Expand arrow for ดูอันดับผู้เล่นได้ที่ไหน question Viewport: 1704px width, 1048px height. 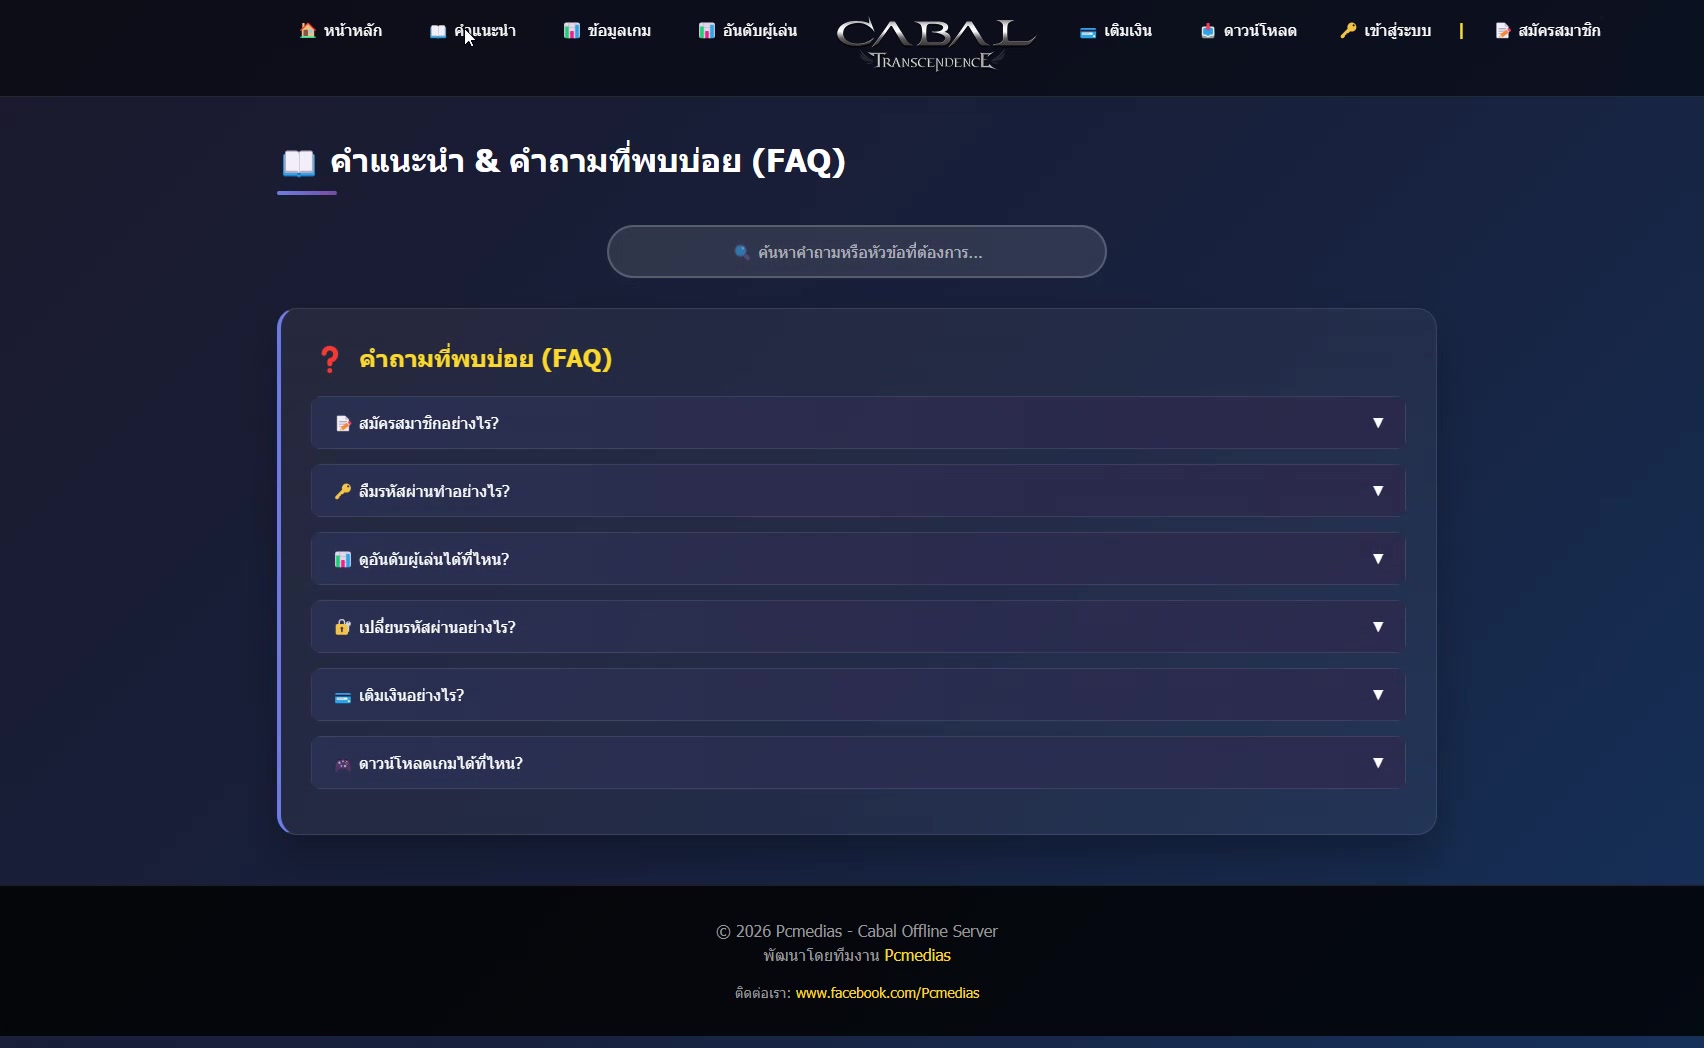click(x=1378, y=559)
